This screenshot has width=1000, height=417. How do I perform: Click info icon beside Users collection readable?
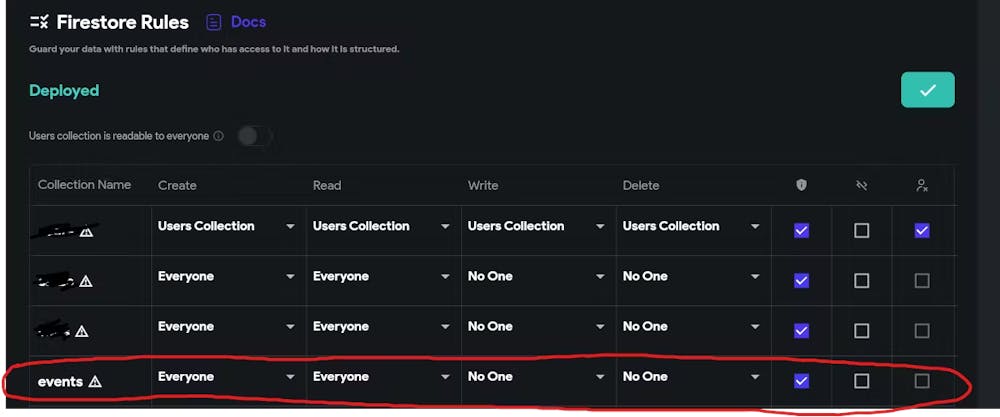[218, 136]
